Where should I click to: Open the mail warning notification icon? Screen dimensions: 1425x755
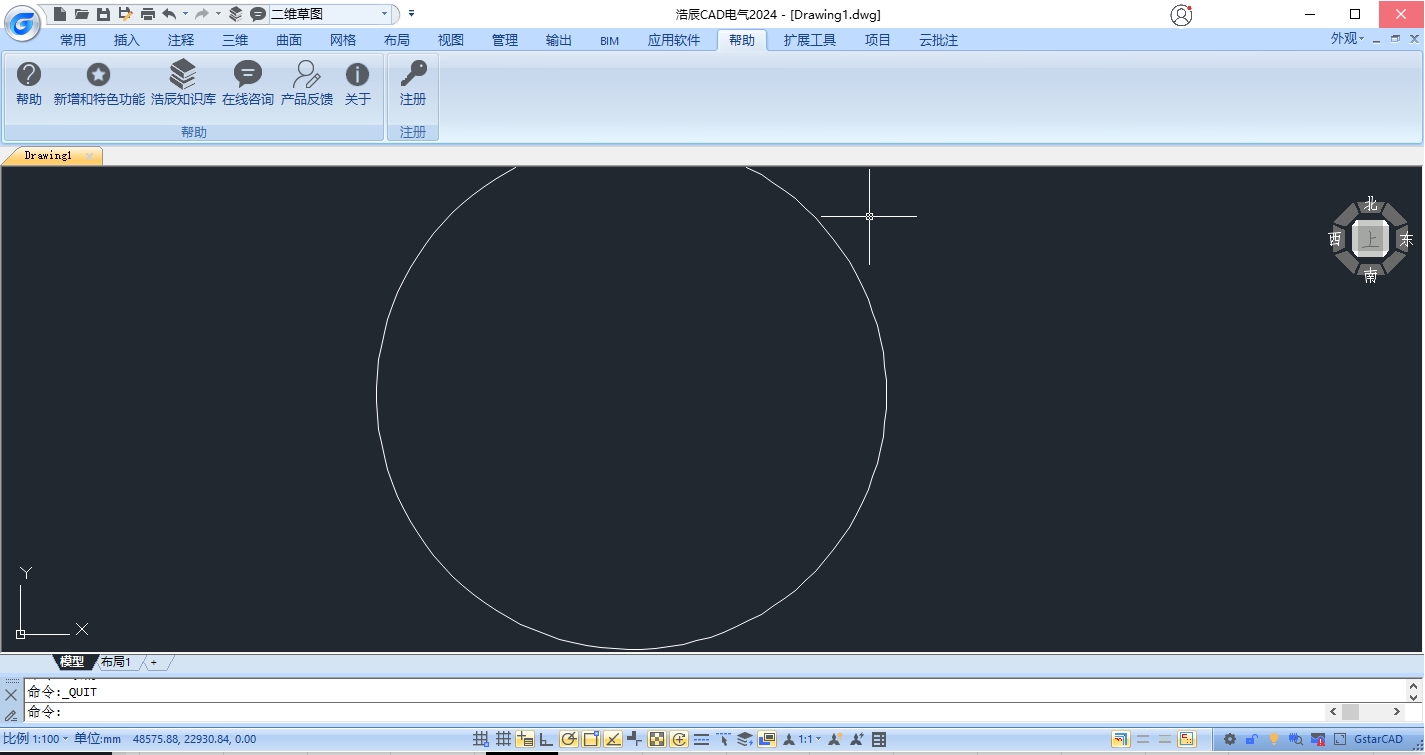[x=1318, y=739]
